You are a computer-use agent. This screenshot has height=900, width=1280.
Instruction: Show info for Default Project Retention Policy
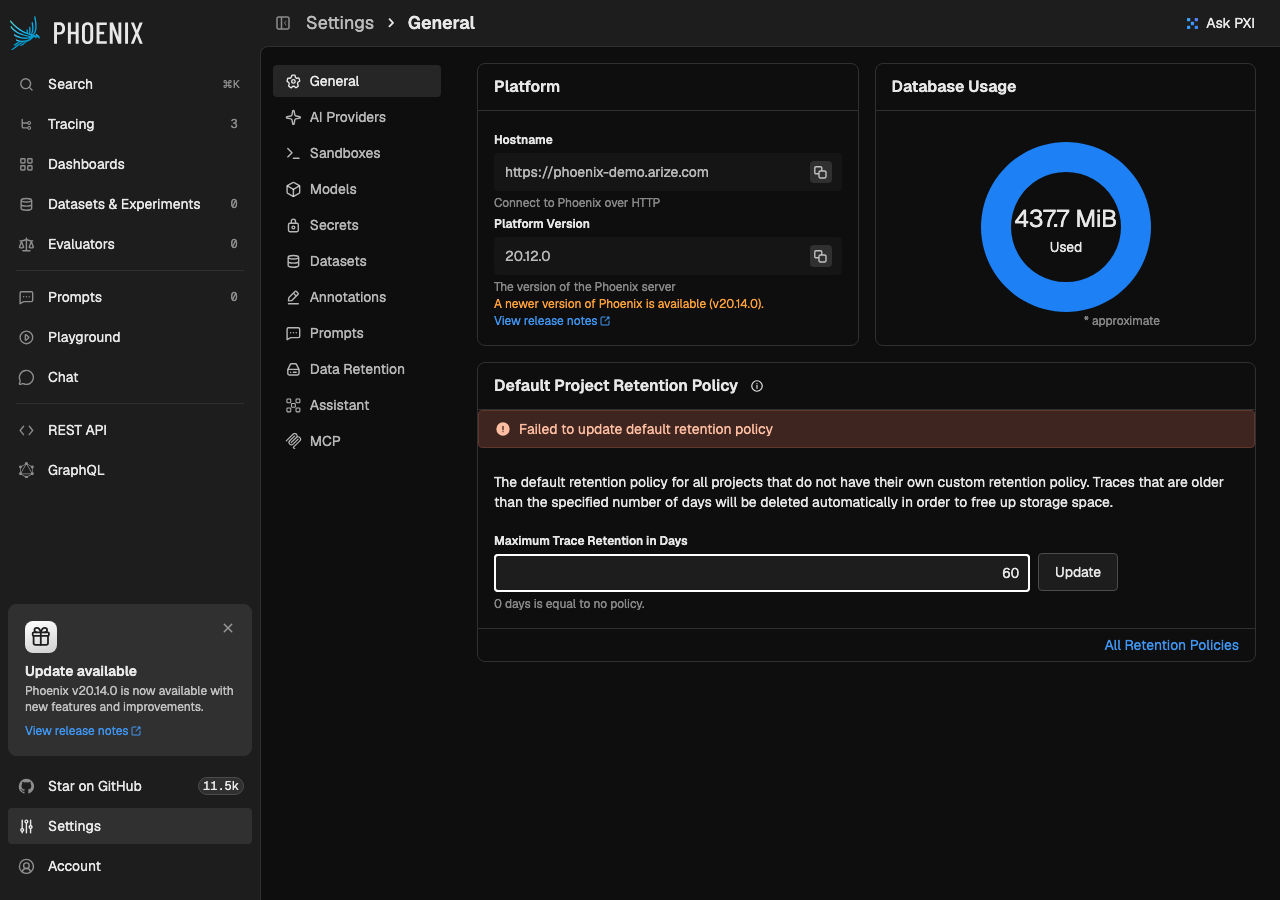pyautogui.click(x=757, y=386)
